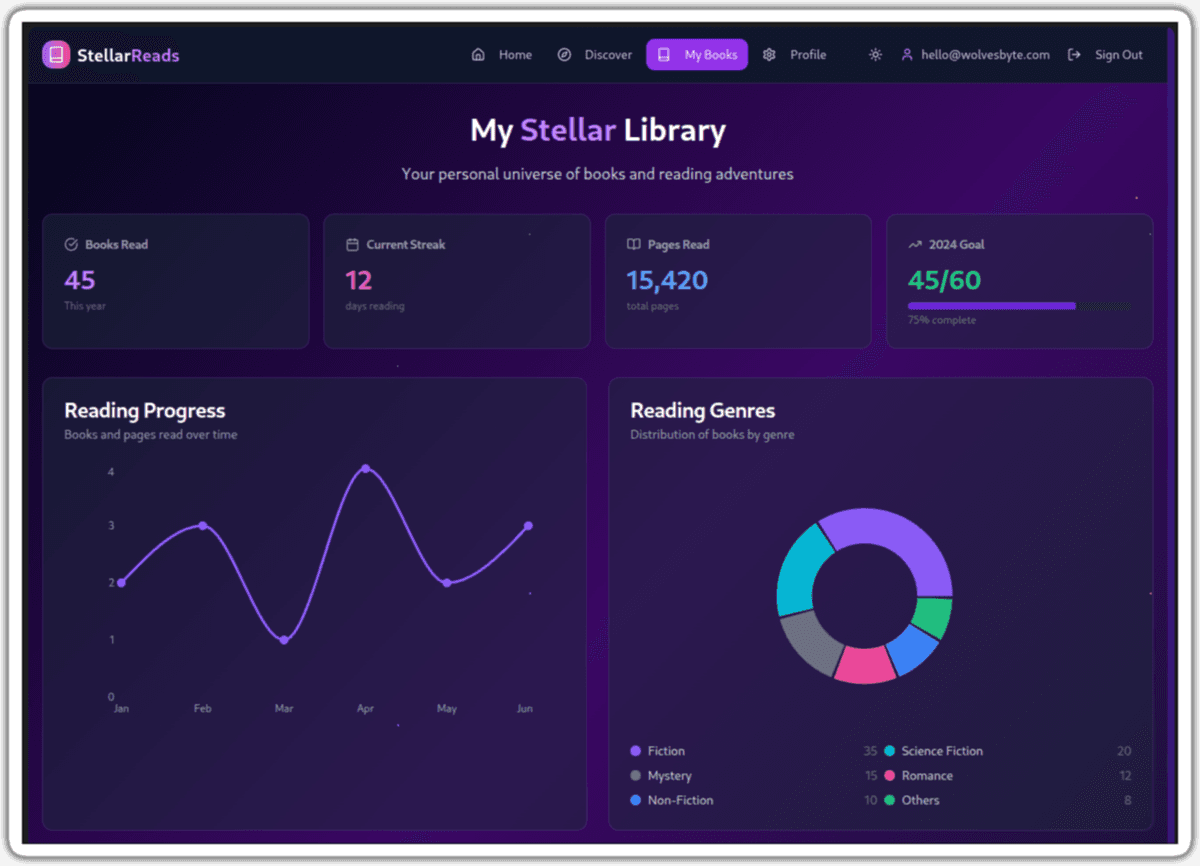This screenshot has height=866, width=1200.
Task: Click the user icon beside the email
Action: (906, 55)
